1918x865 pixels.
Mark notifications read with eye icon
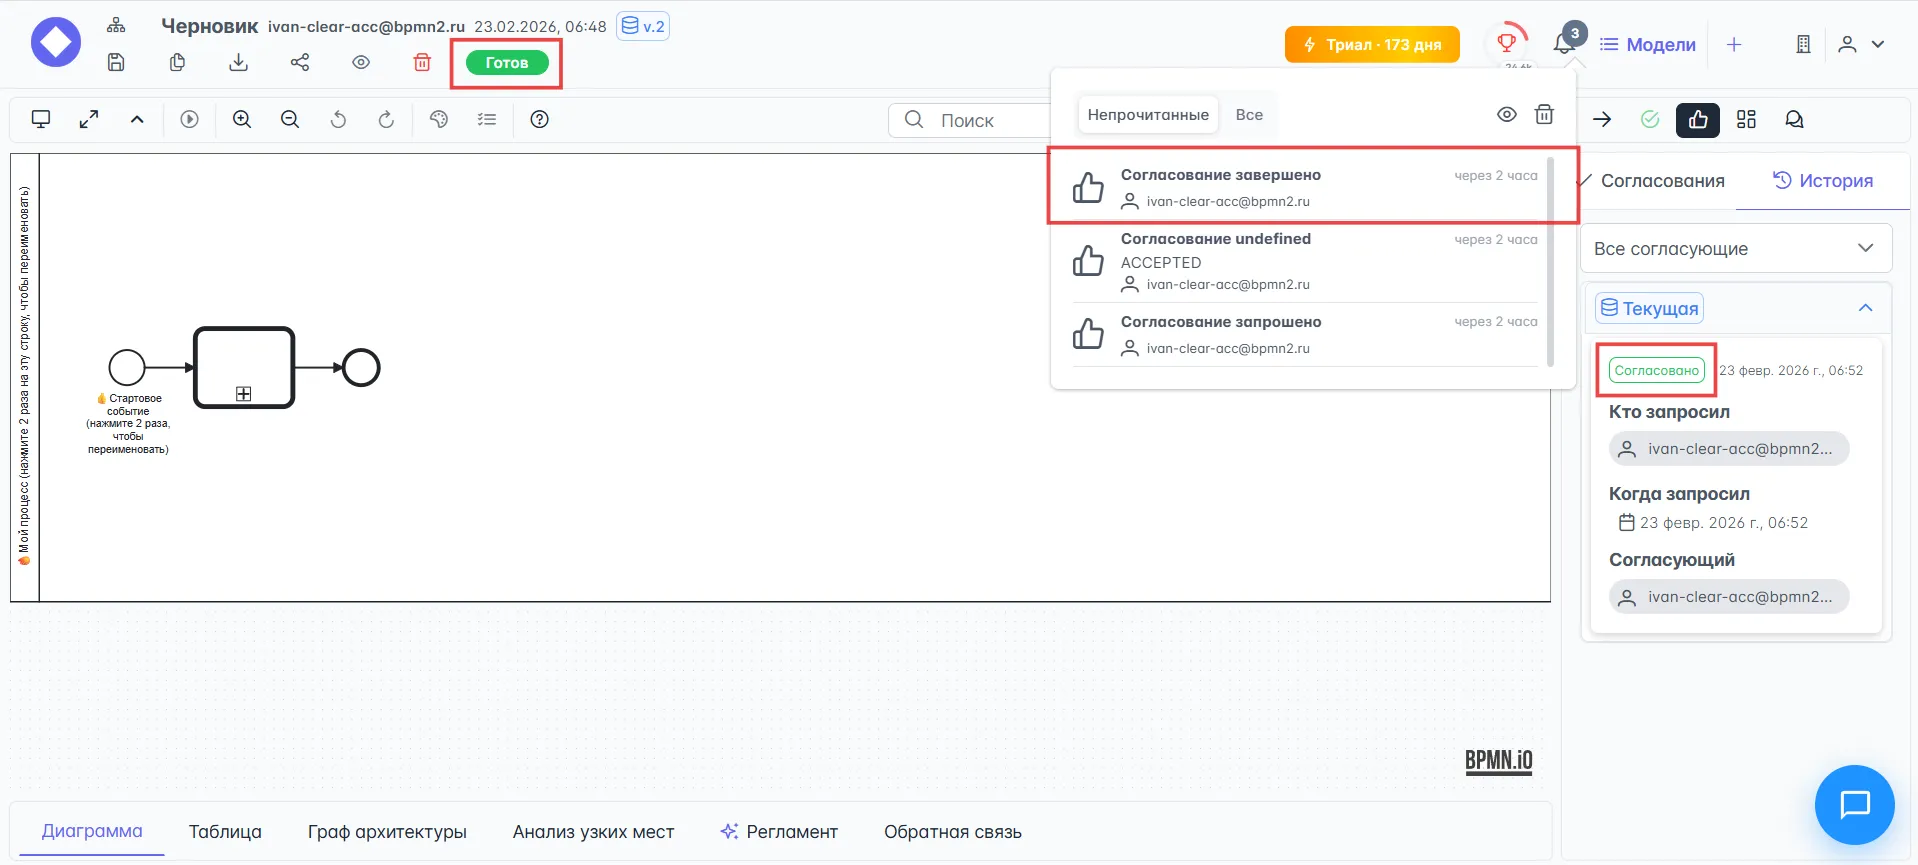(1506, 114)
